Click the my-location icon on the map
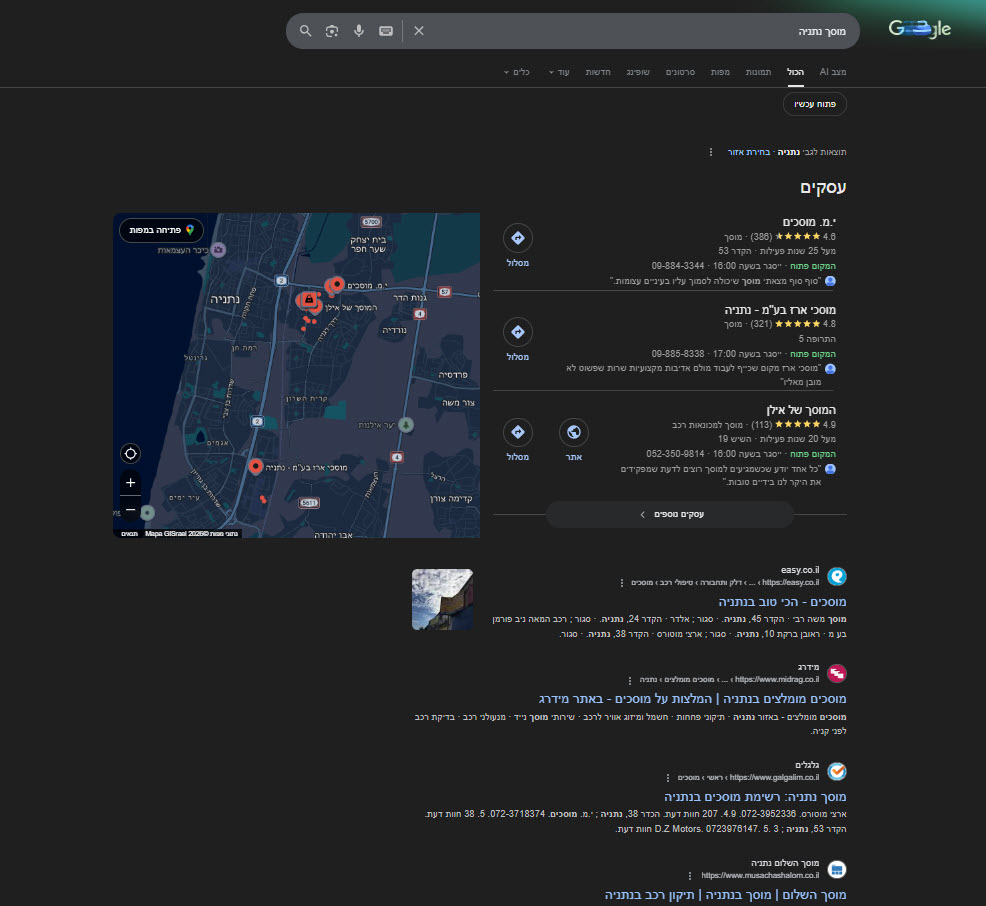The width and height of the screenshot is (986, 906). click(x=130, y=453)
